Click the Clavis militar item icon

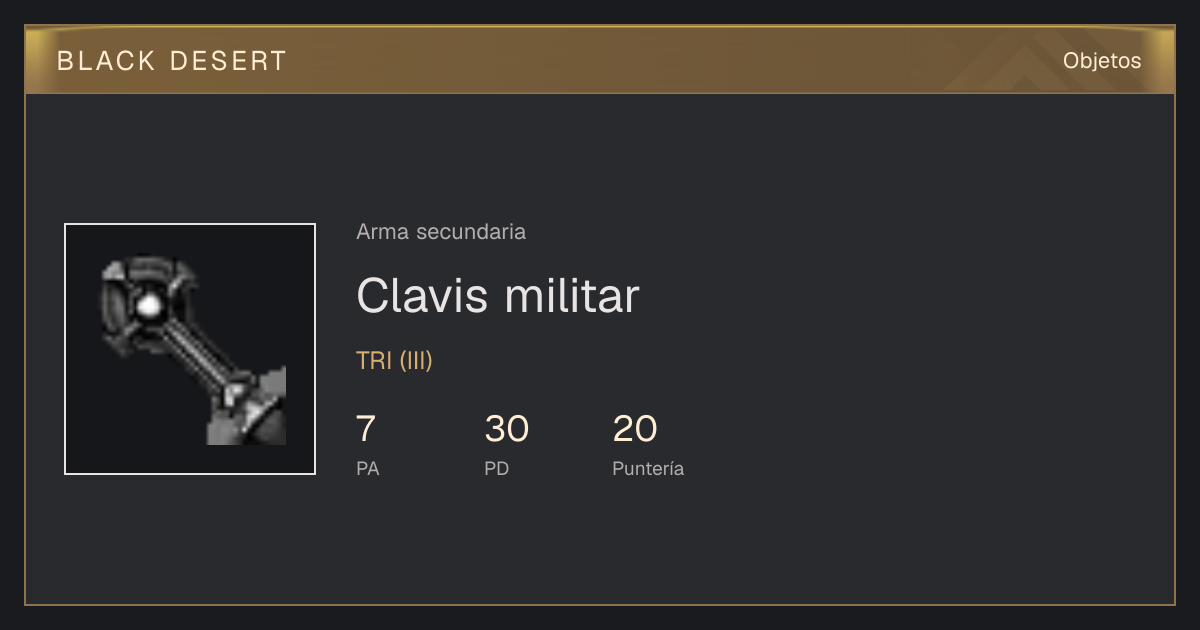pos(190,349)
